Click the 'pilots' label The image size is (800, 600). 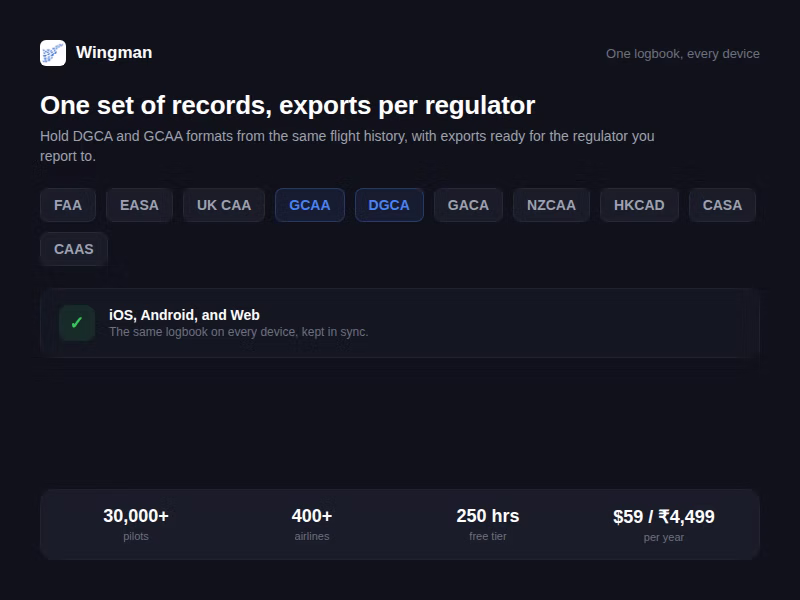[x=136, y=536]
